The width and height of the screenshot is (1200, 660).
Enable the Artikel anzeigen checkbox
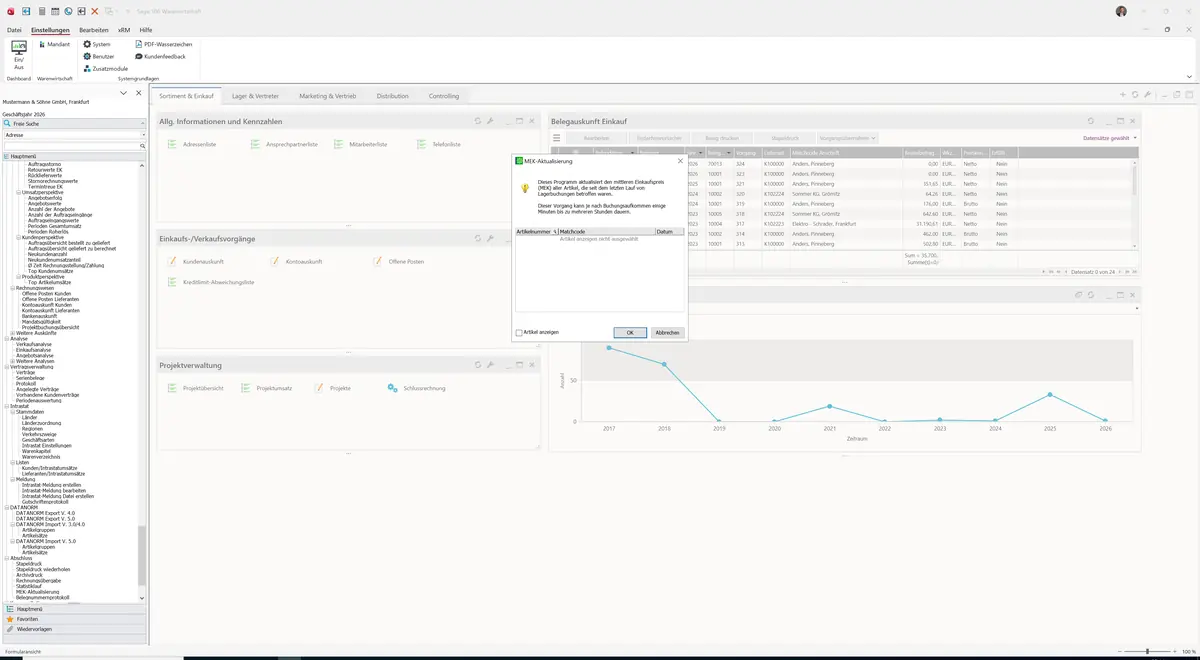point(519,332)
